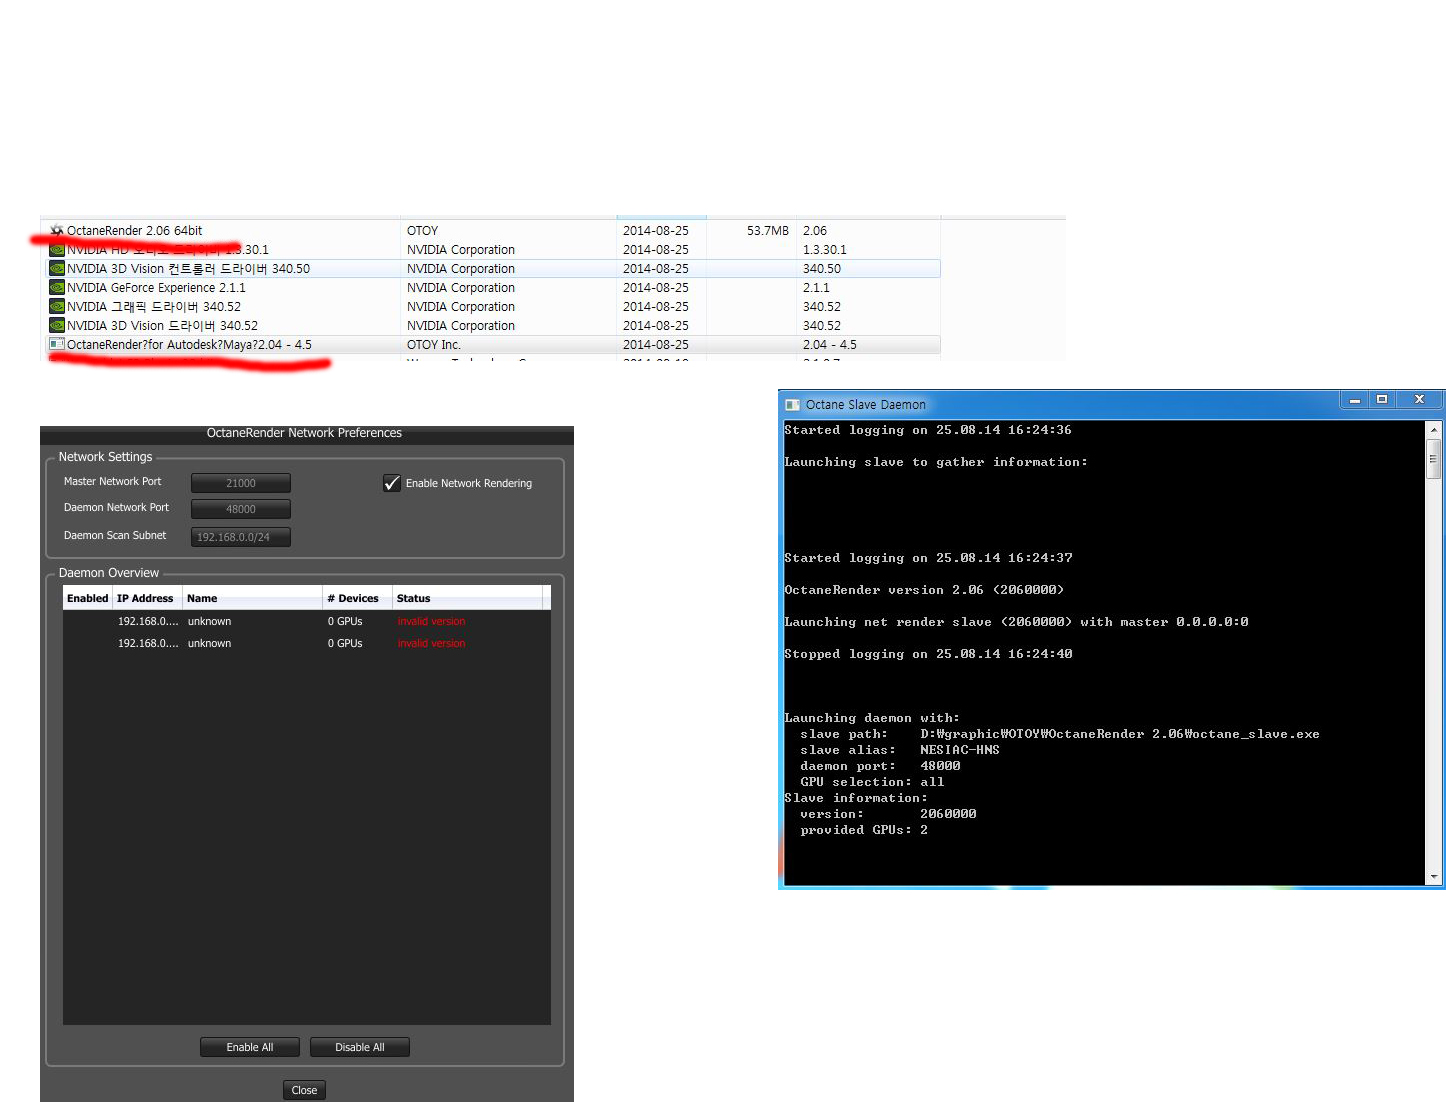
Task: Close the Network Preferences dialog
Action: [x=304, y=1090]
